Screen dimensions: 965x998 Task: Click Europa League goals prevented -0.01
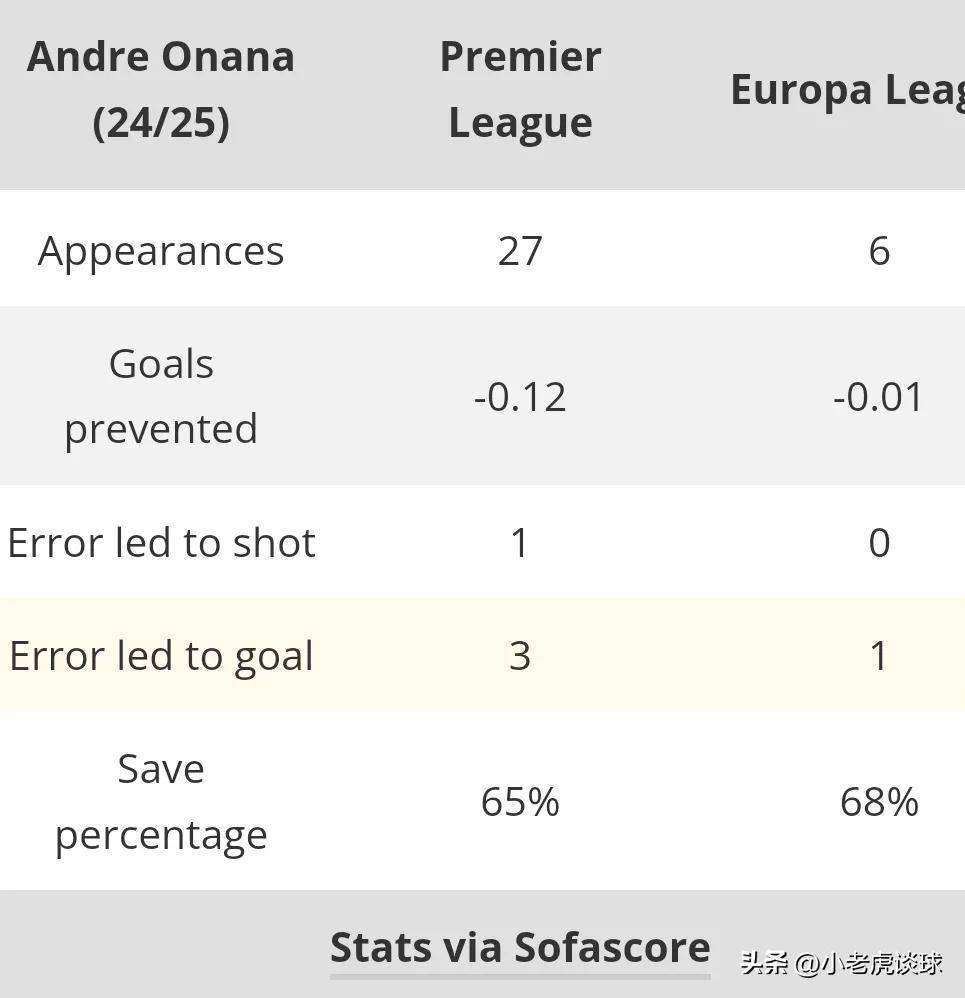tap(878, 397)
